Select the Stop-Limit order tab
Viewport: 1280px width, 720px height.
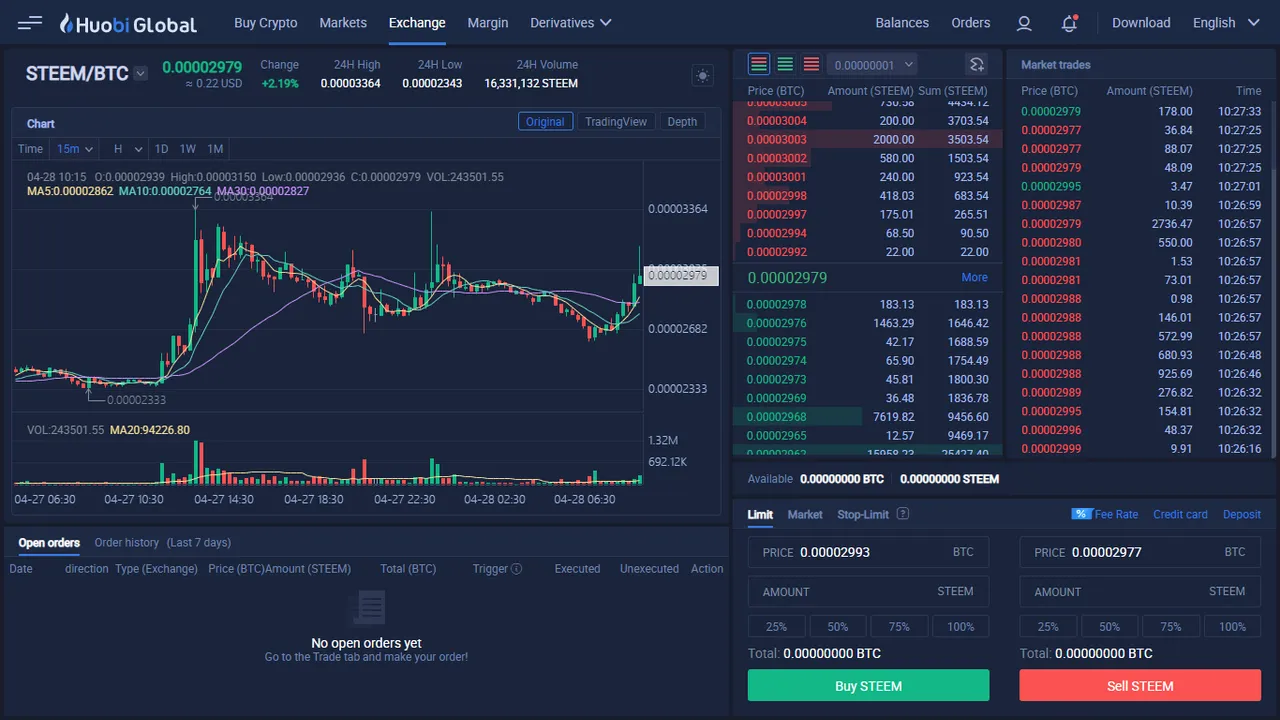[x=863, y=514]
